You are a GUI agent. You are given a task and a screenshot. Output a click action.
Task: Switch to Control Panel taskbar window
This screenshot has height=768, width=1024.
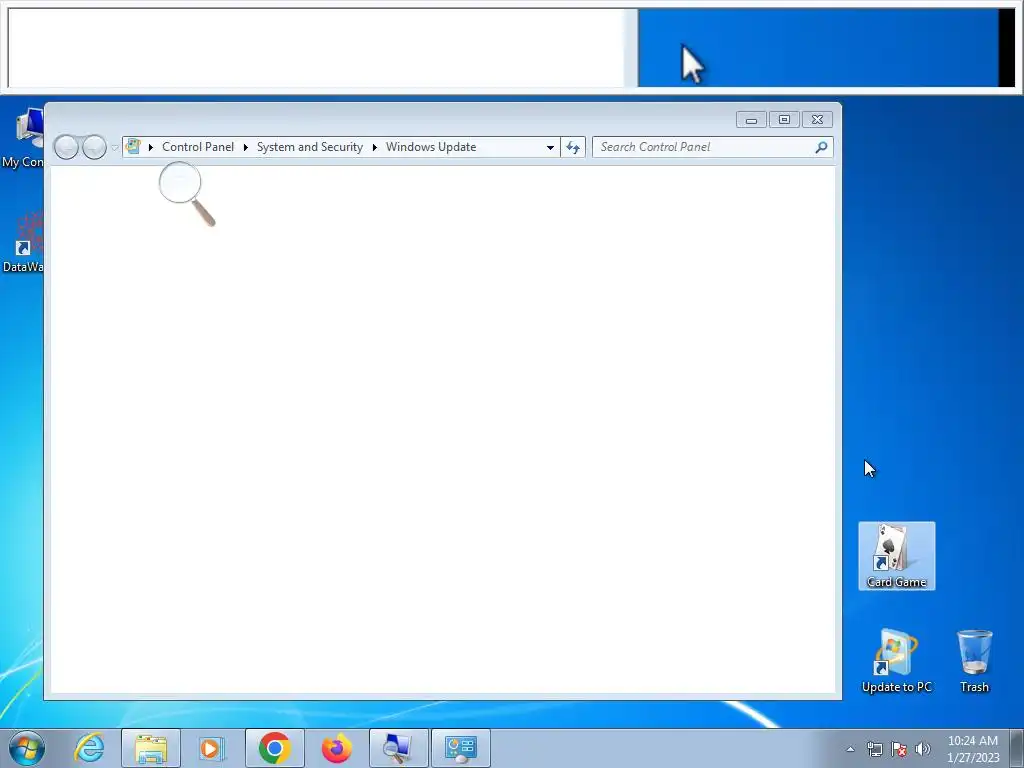[x=461, y=748]
